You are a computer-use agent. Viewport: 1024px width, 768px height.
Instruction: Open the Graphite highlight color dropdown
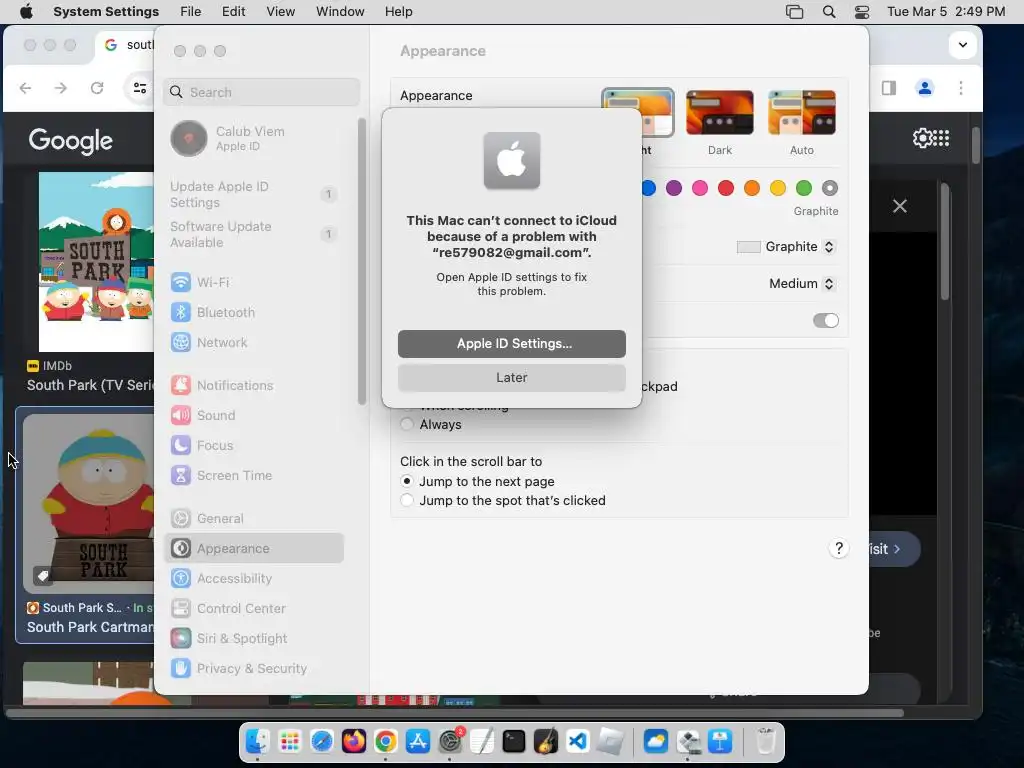[786, 247]
